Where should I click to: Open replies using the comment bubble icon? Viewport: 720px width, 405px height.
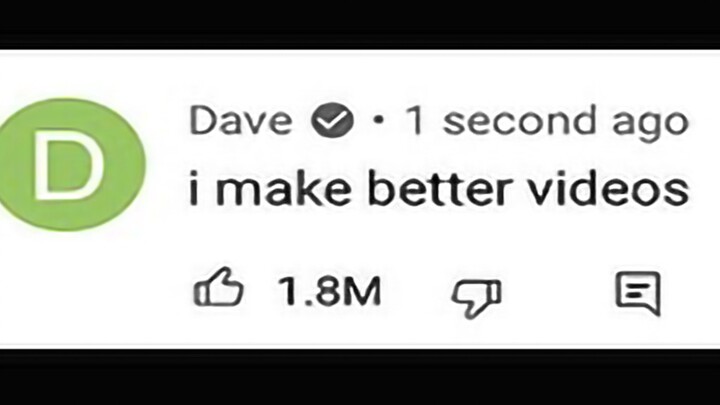pos(638,293)
